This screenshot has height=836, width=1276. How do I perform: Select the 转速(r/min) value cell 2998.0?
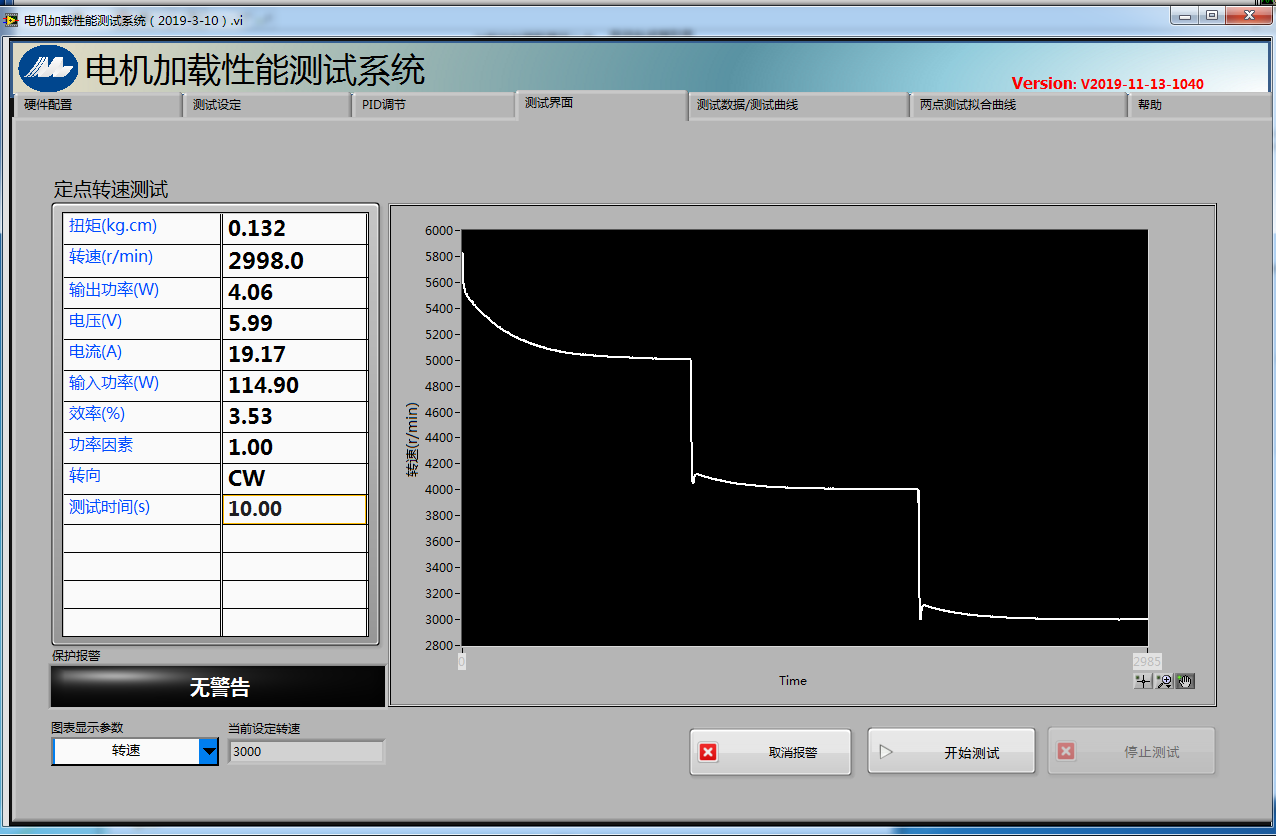tap(294, 261)
